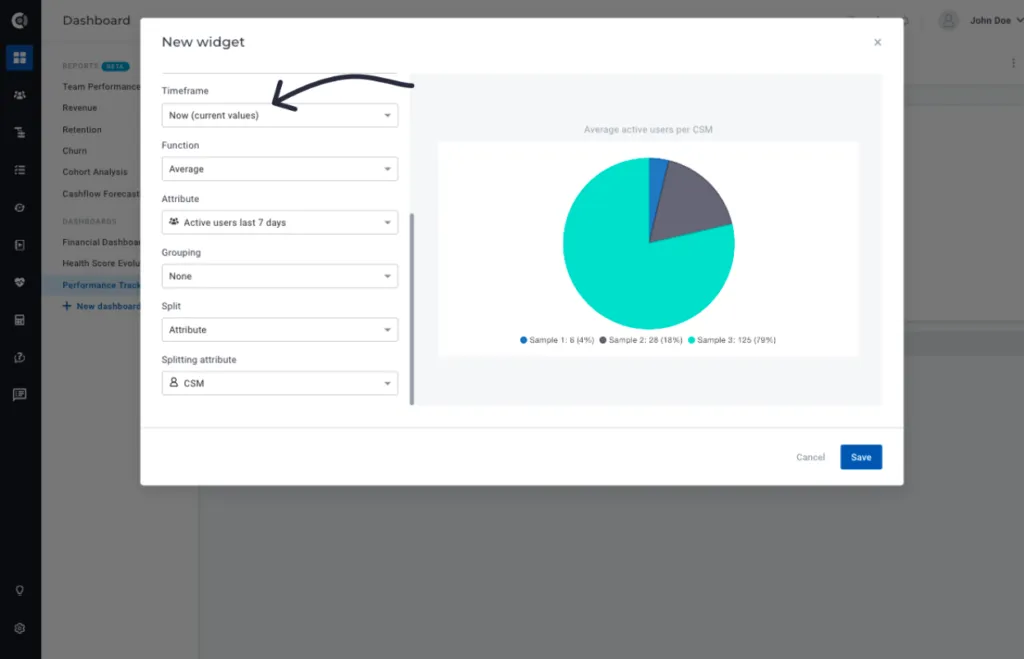Open the Revenue report

click(80, 108)
